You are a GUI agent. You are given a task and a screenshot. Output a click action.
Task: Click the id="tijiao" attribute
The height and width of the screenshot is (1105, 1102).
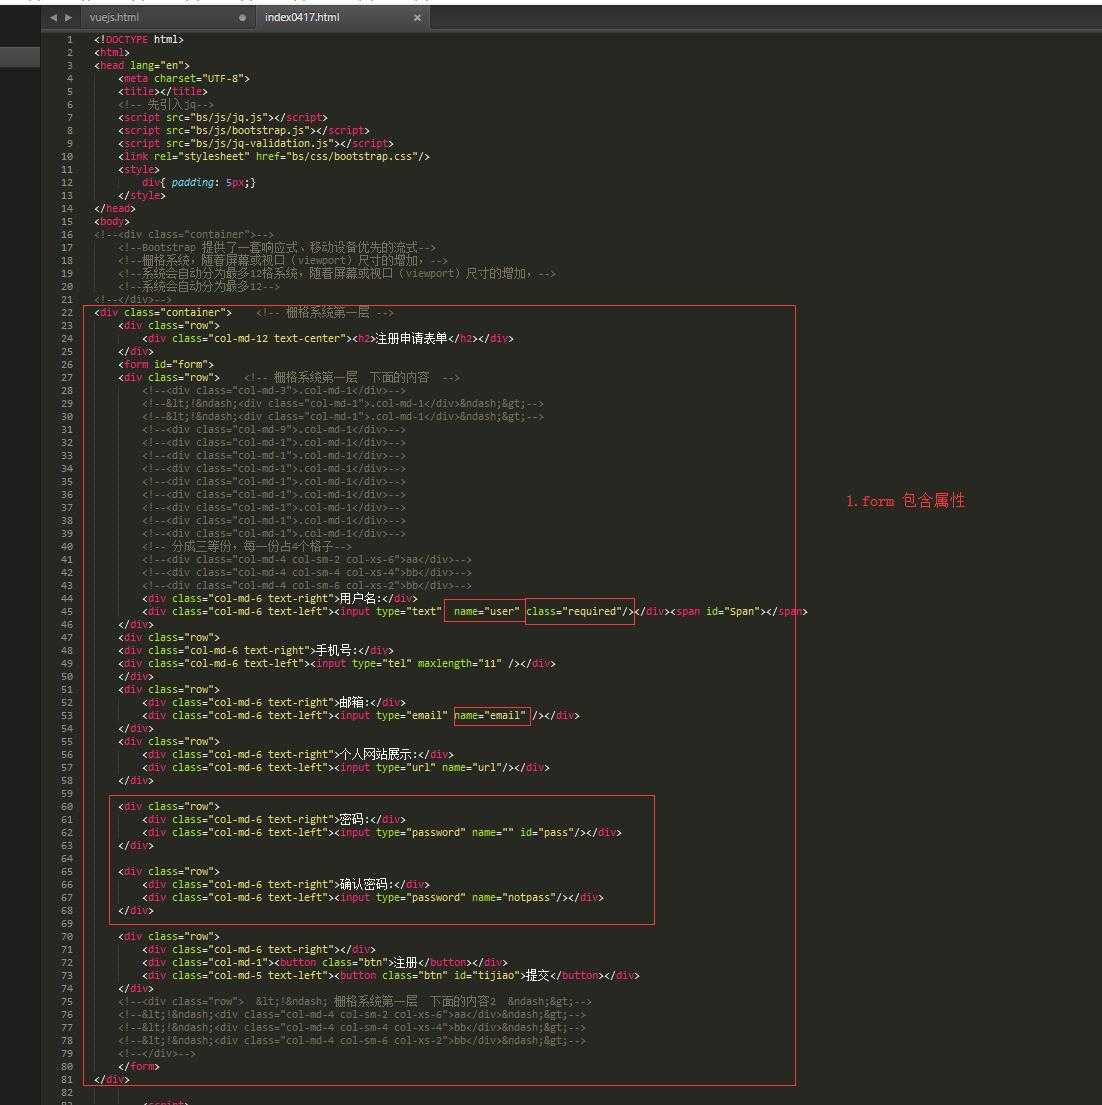[486, 975]
